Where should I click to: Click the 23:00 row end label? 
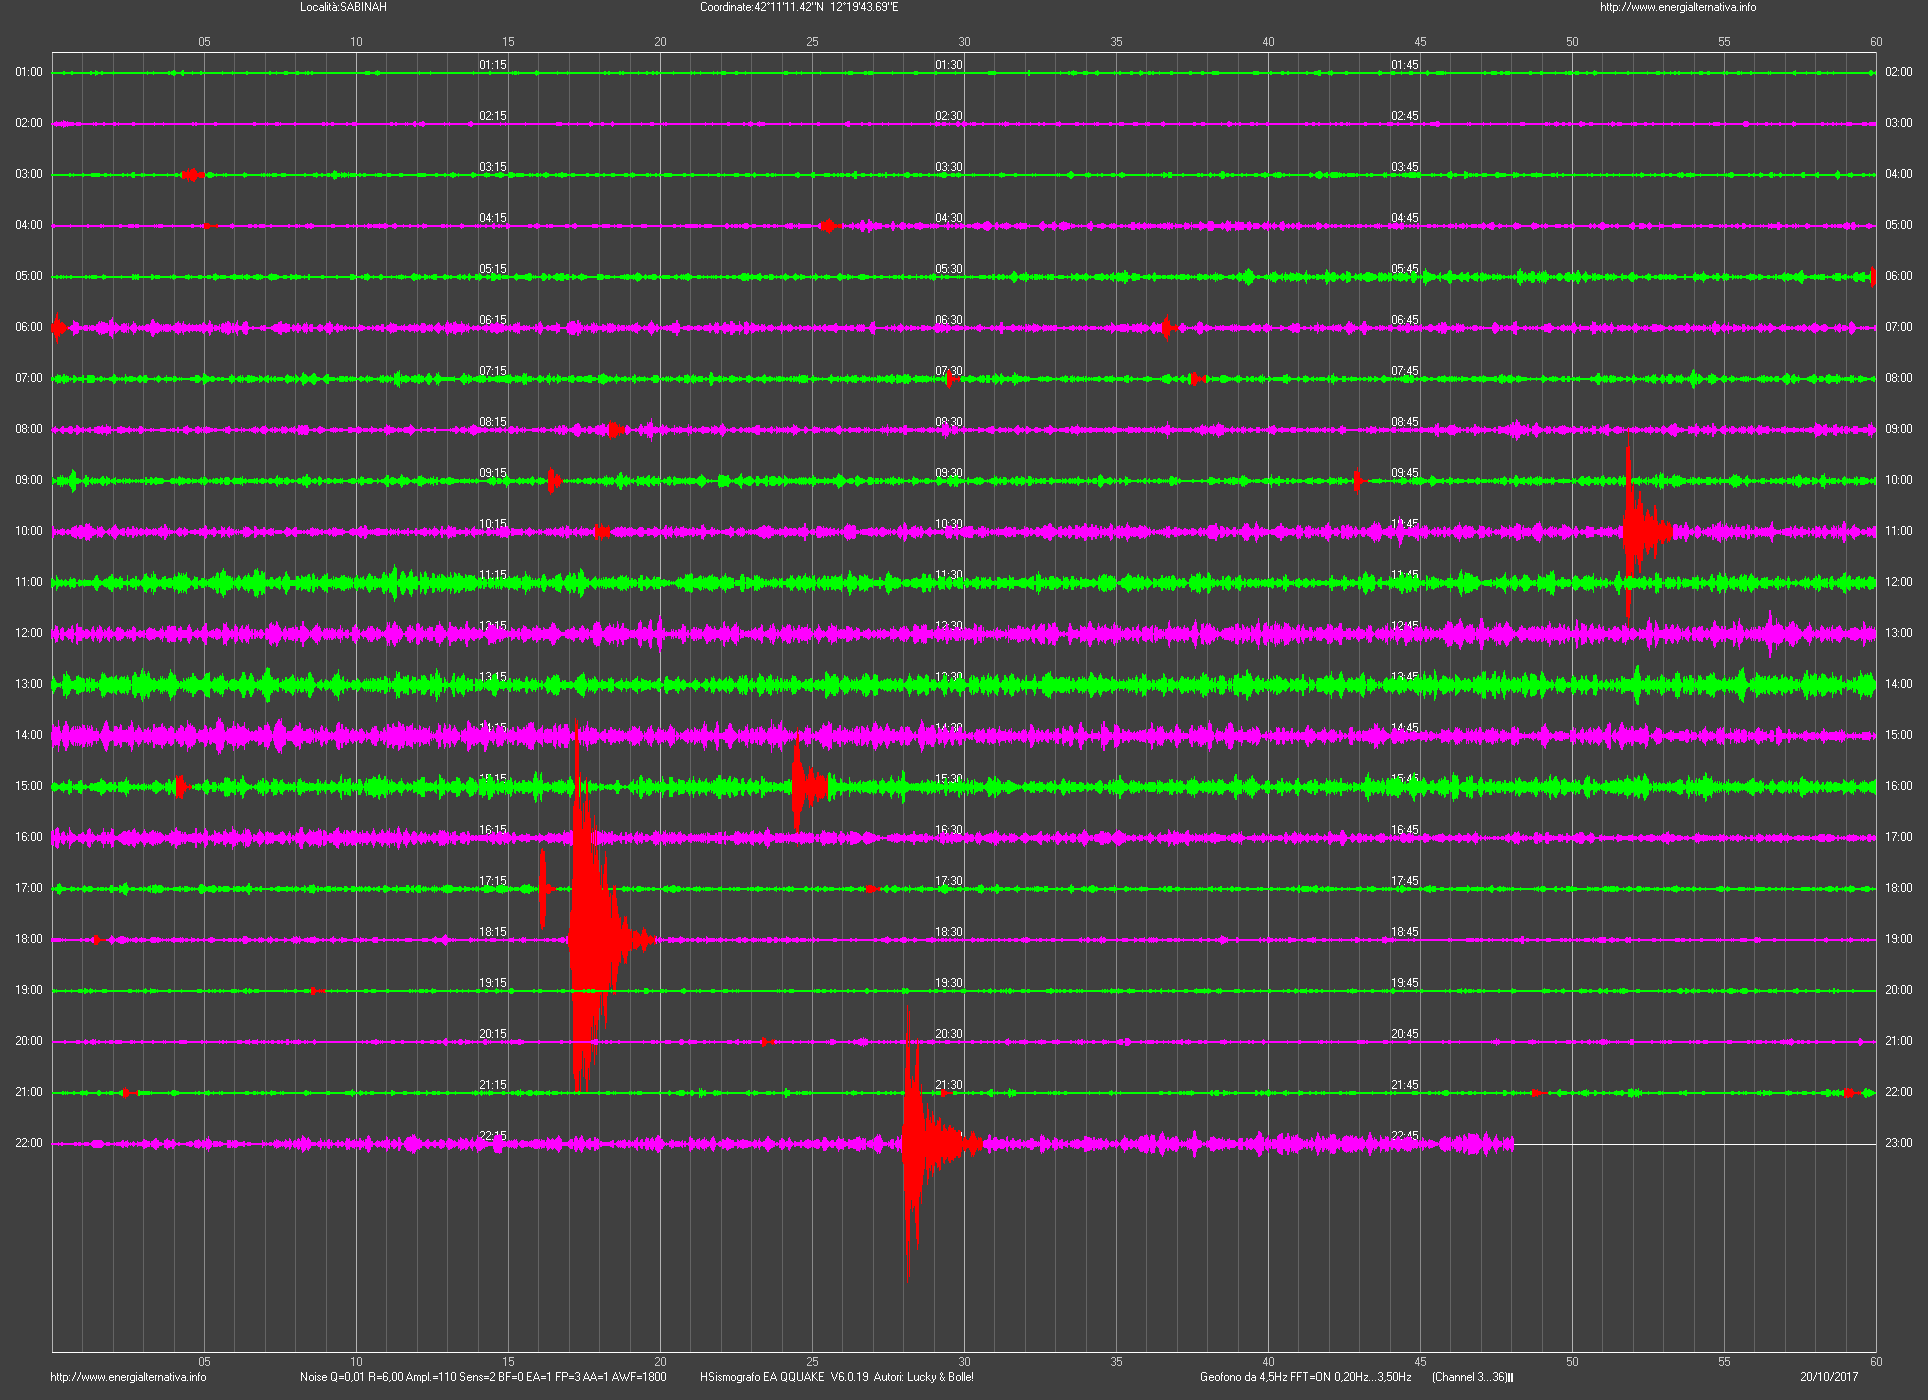click(1899, 1143)
